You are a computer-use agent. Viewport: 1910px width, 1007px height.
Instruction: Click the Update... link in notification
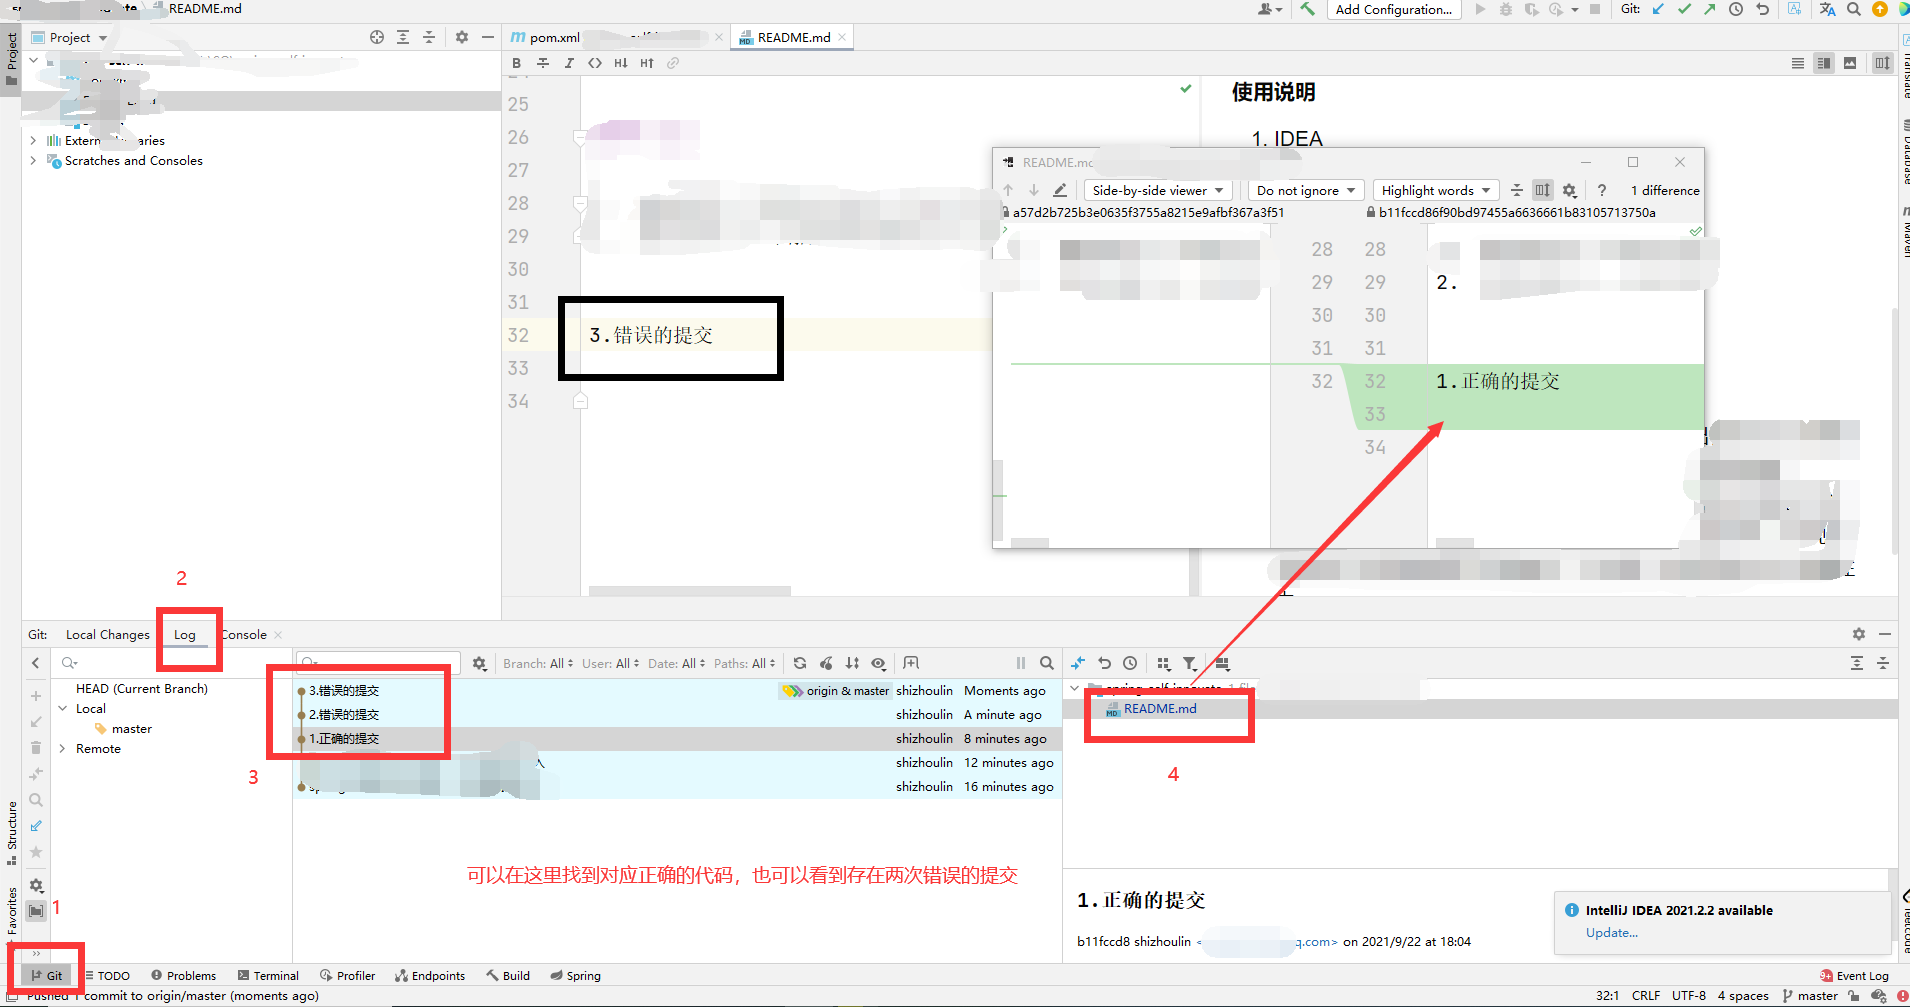[x=1612, y=933]
